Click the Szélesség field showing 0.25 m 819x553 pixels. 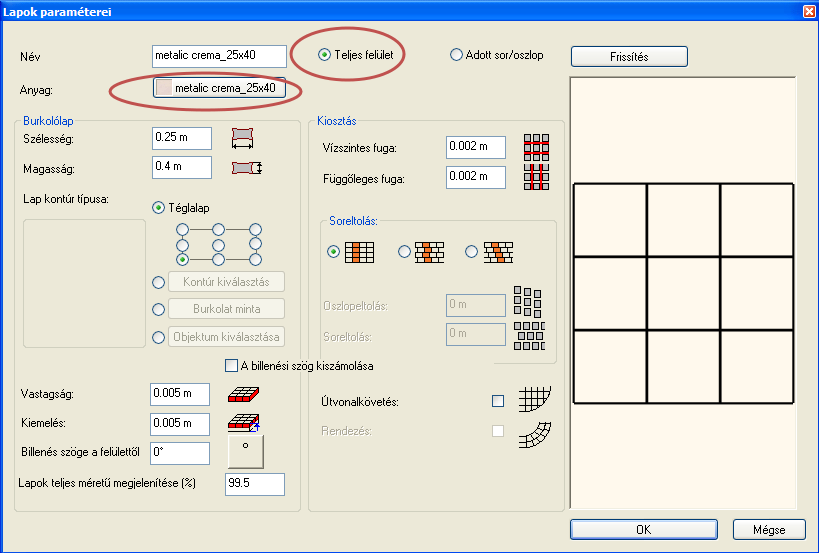pyautogui.click(x=182, y=138)
